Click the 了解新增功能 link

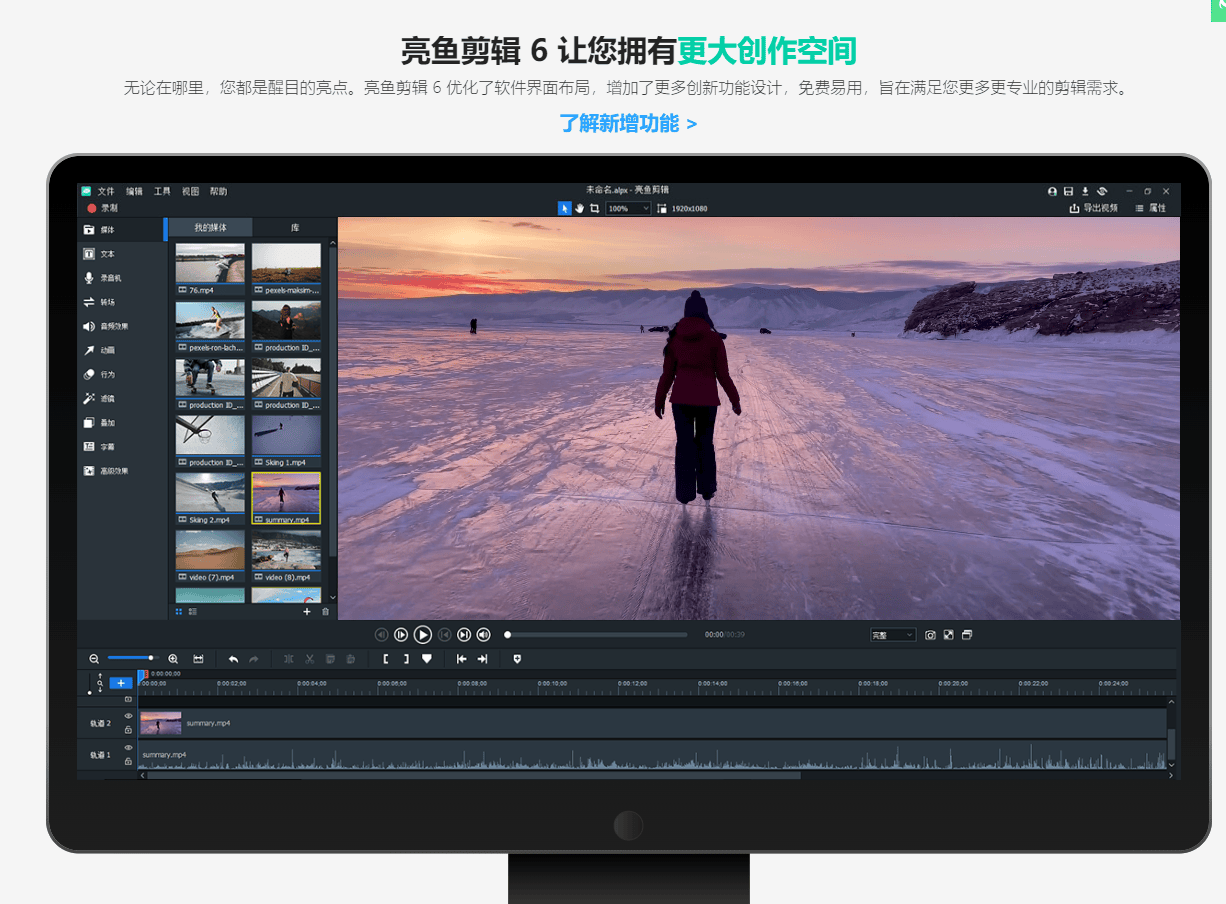point(628,124)
